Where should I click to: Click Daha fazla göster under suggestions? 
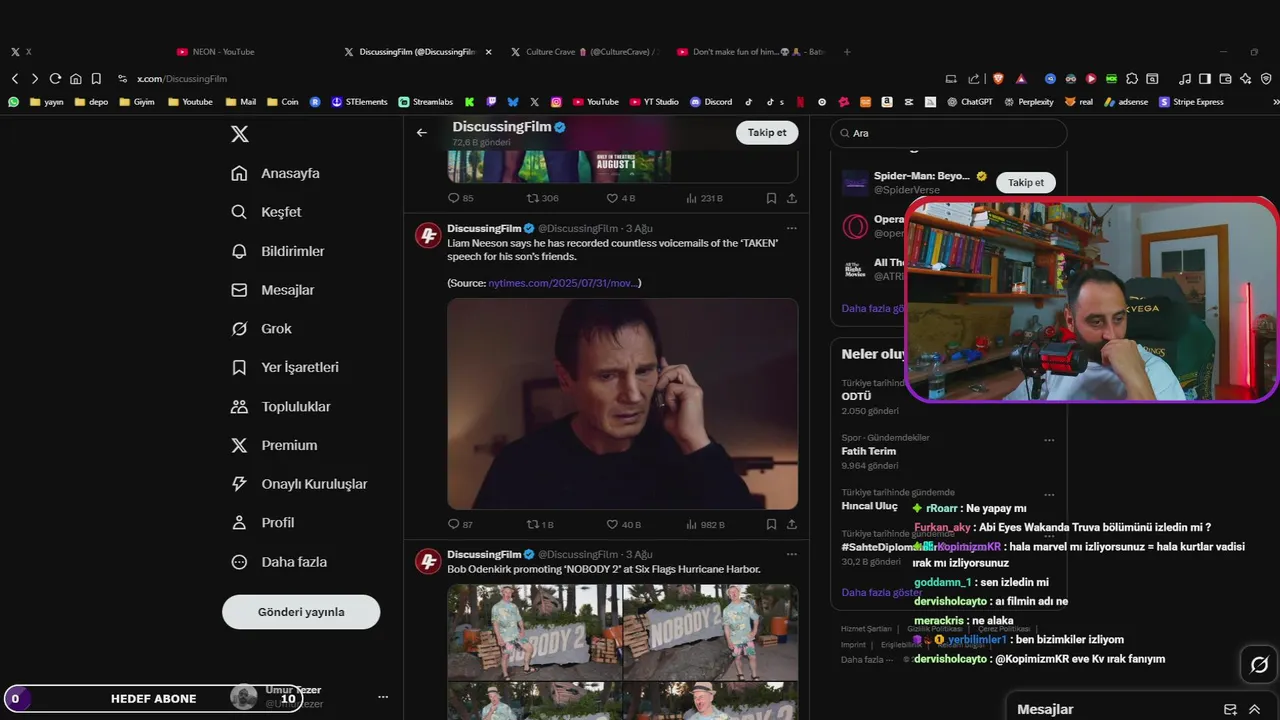point(873,308)
